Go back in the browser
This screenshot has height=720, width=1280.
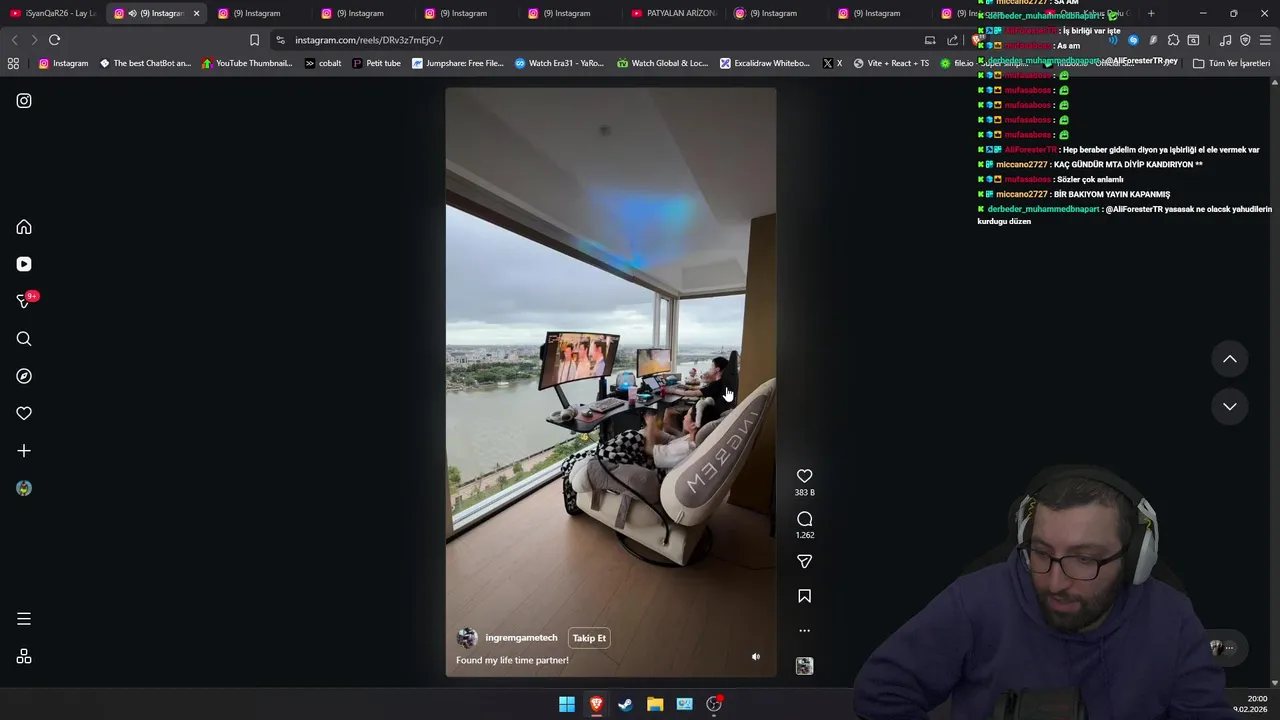tap(14, 40)
